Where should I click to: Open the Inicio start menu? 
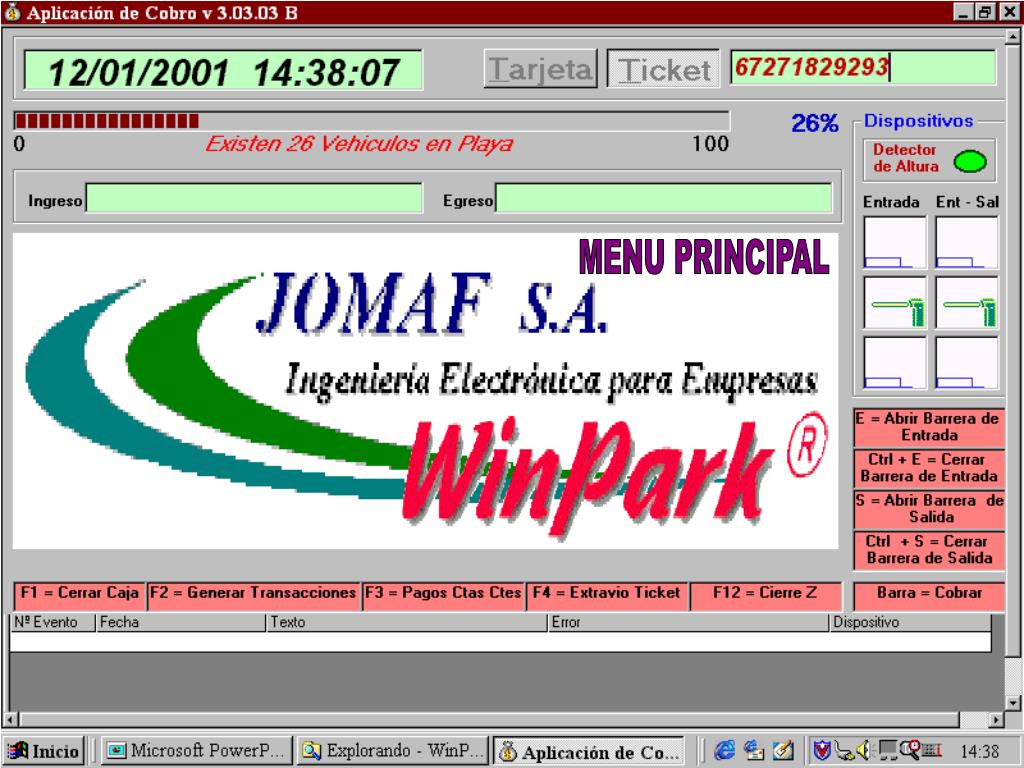[44, 751]
